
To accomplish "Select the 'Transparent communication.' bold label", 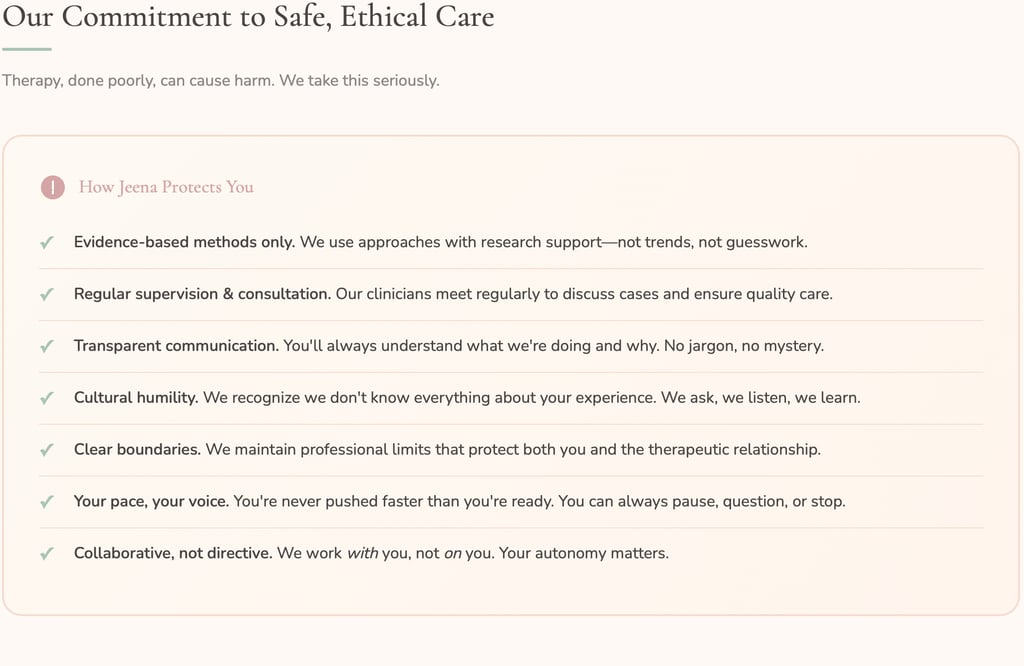I will 176,346.
